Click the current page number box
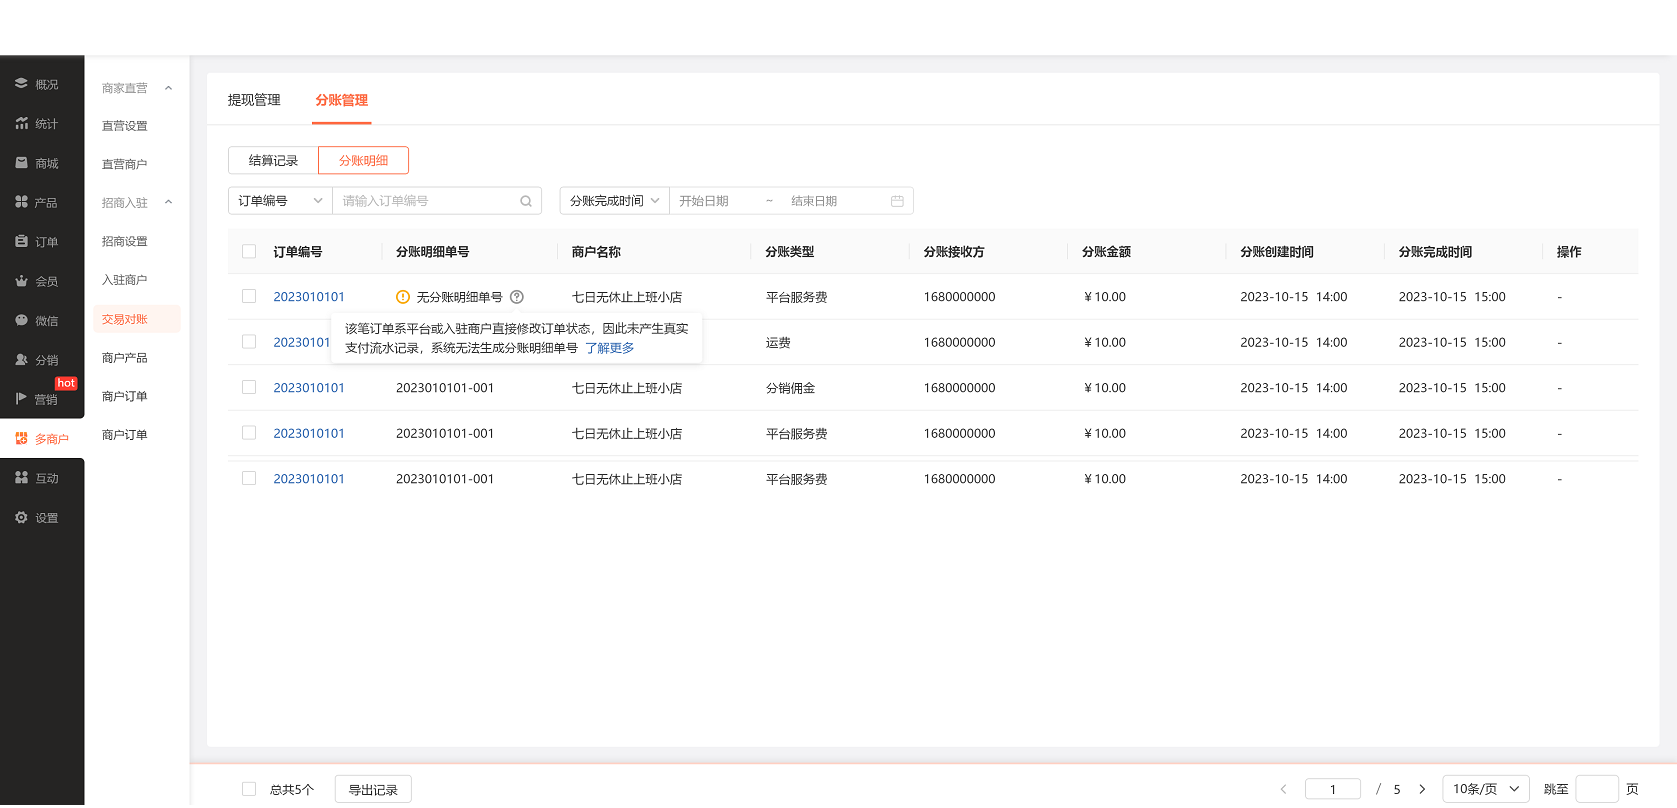The image size is (1677, 808). pyautogui.click(x=1333, y=789)
